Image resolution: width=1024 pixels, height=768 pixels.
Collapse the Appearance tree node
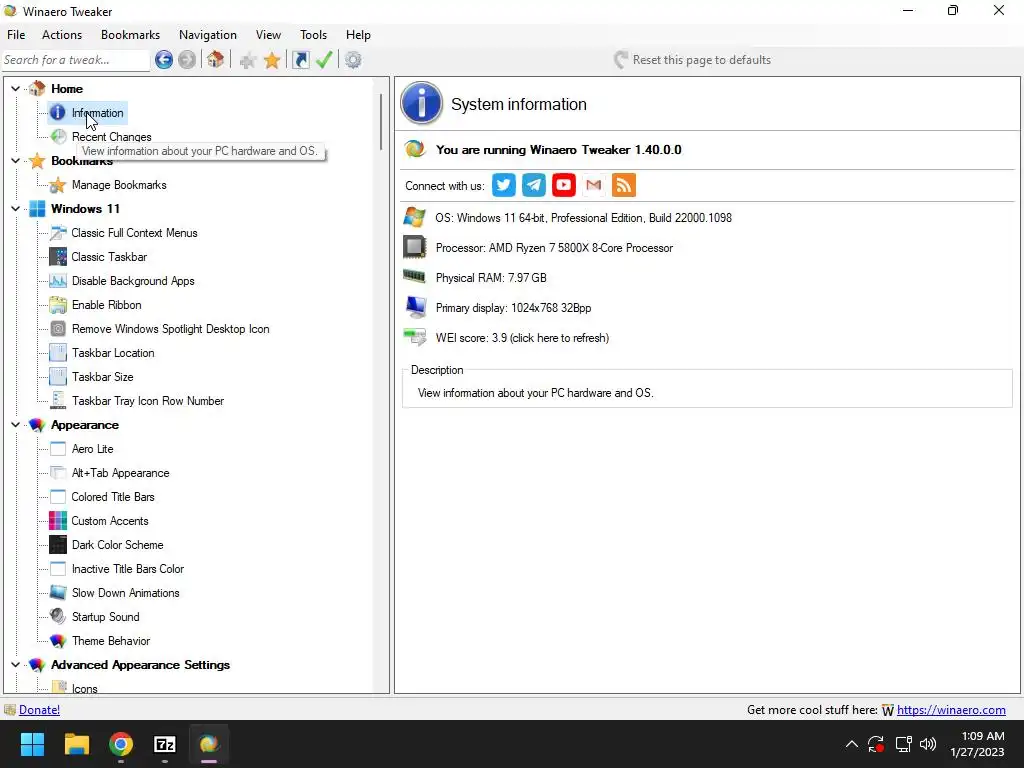[16, 425]
